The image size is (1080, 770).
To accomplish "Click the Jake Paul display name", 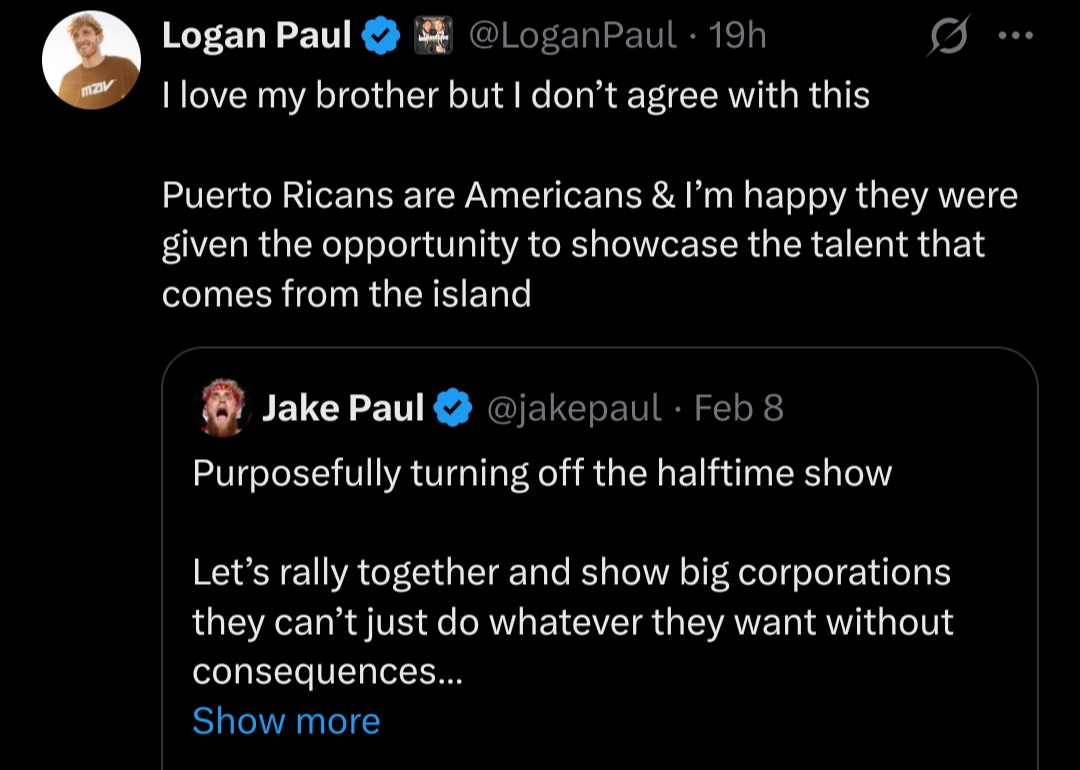I will (x=343, y=408).
